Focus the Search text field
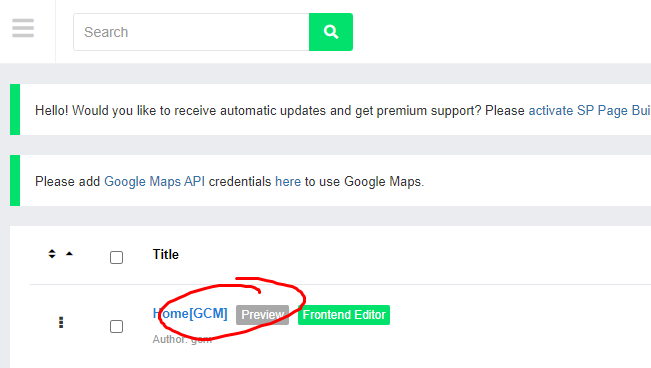Image resolution: width=651 pixels, height=368 pixels. point(191,32)
